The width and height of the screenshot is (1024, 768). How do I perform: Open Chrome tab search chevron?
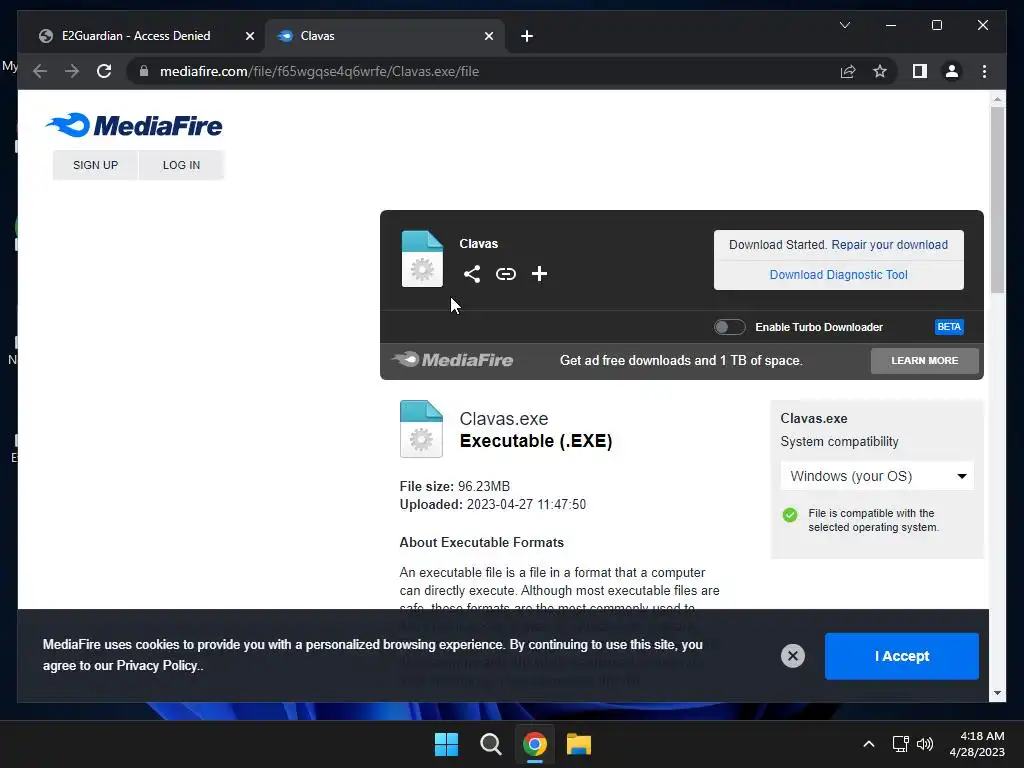[844, 25]
